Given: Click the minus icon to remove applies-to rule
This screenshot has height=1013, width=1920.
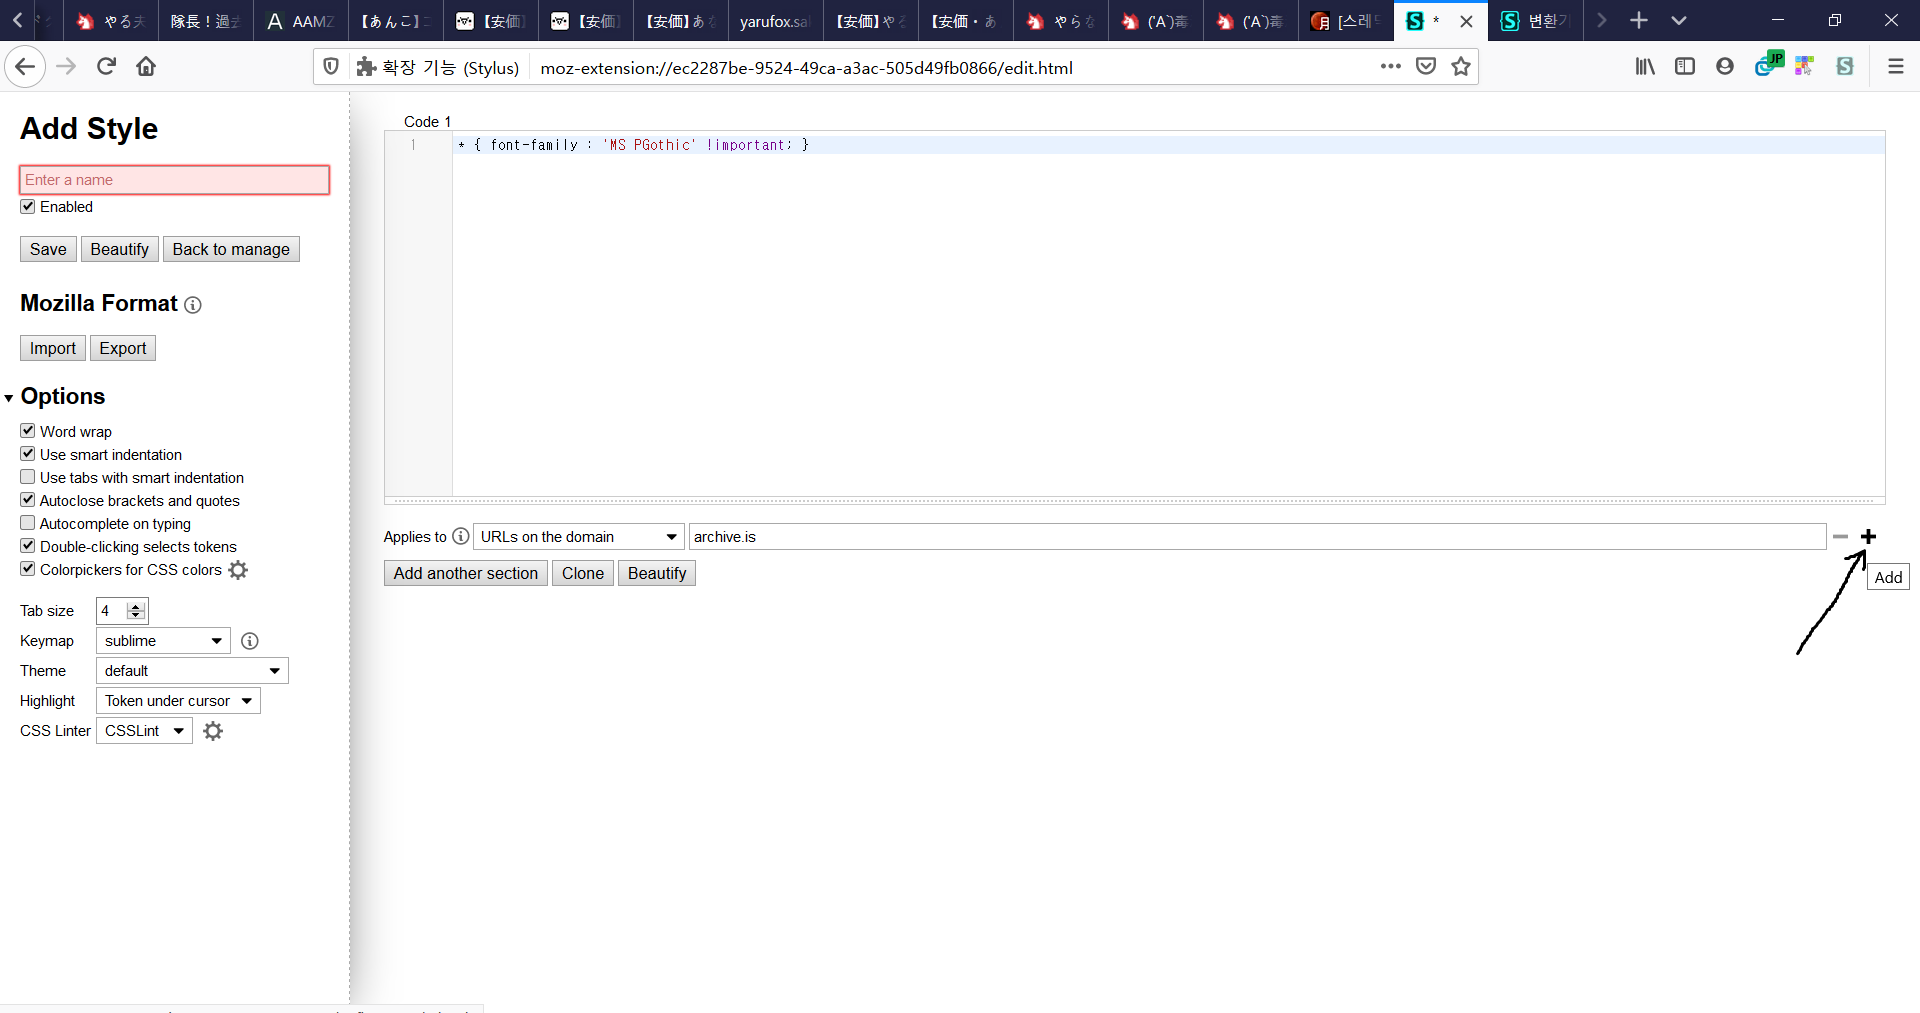Looking at the screenshot, I should (x=1840, y=537).
